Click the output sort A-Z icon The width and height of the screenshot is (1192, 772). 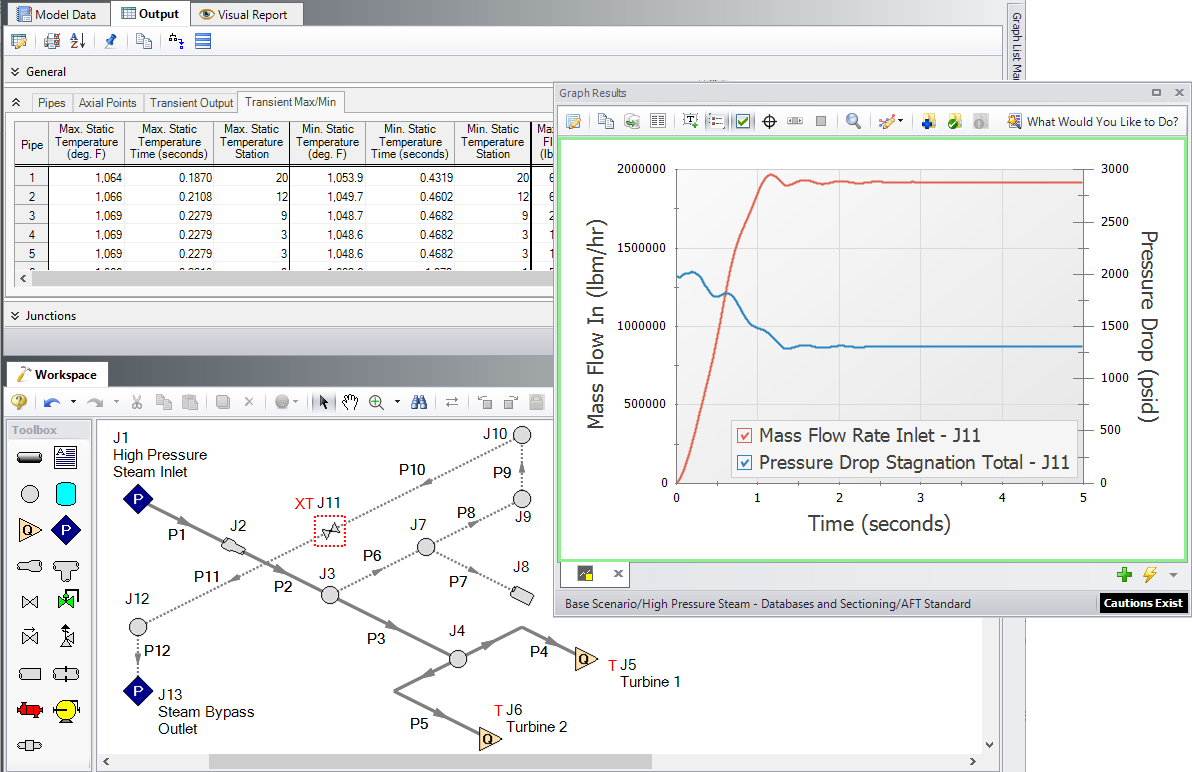pyautogui.click(x=78, y=41)
